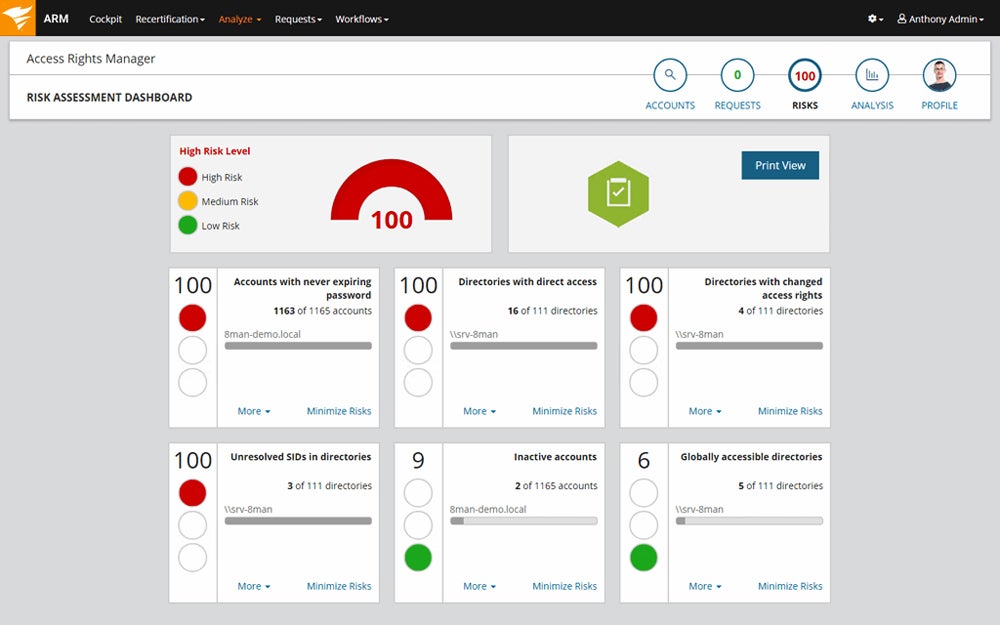Click the green risk assessment clipboard icon
This screenshot has height=625, width=1000.
[618, 191]
